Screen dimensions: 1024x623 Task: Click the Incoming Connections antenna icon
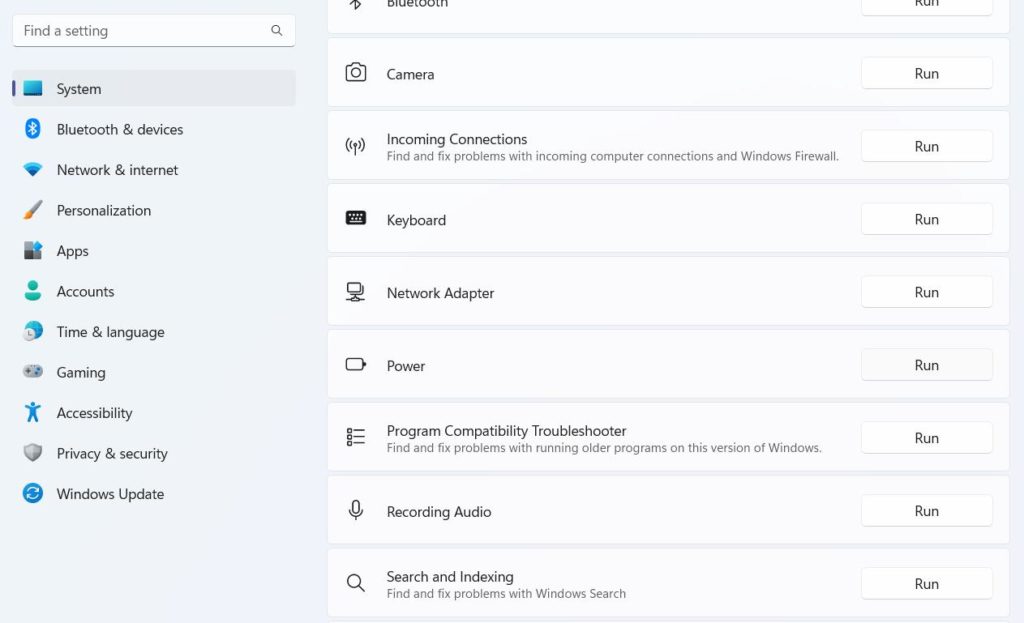pyautogui.click(x=355, y=146)
